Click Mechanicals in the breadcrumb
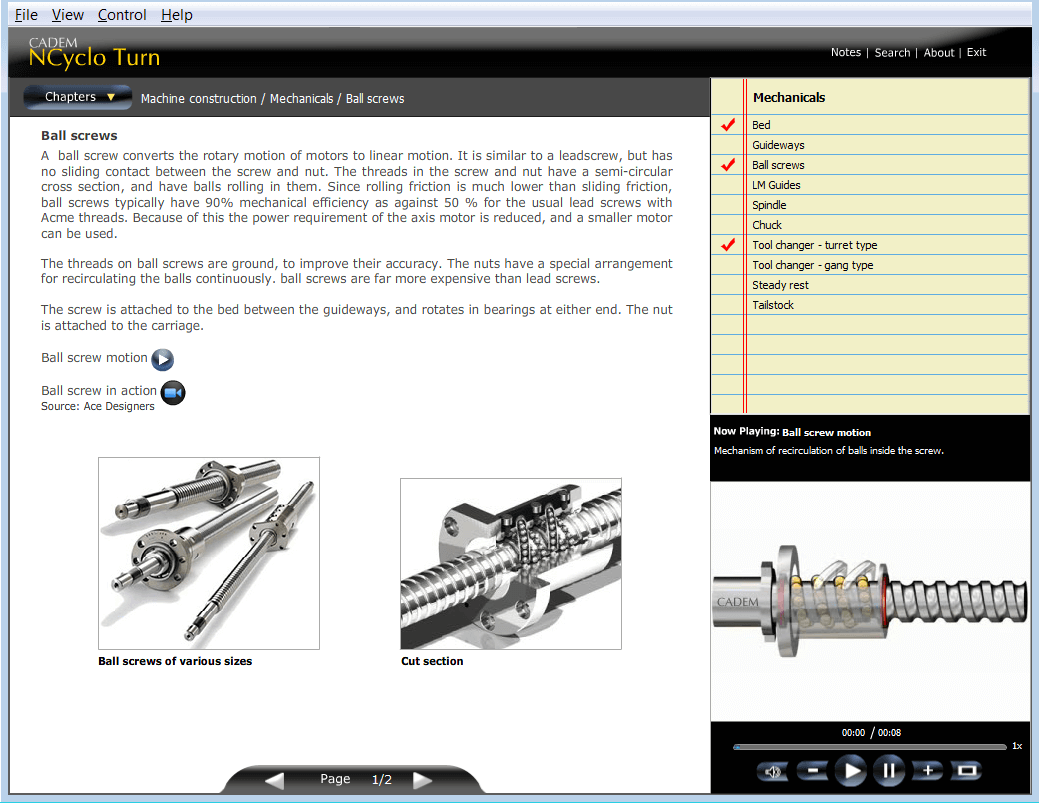Image resolution: width=1039 pixels, height=803 pixels. tap(301, 99)
